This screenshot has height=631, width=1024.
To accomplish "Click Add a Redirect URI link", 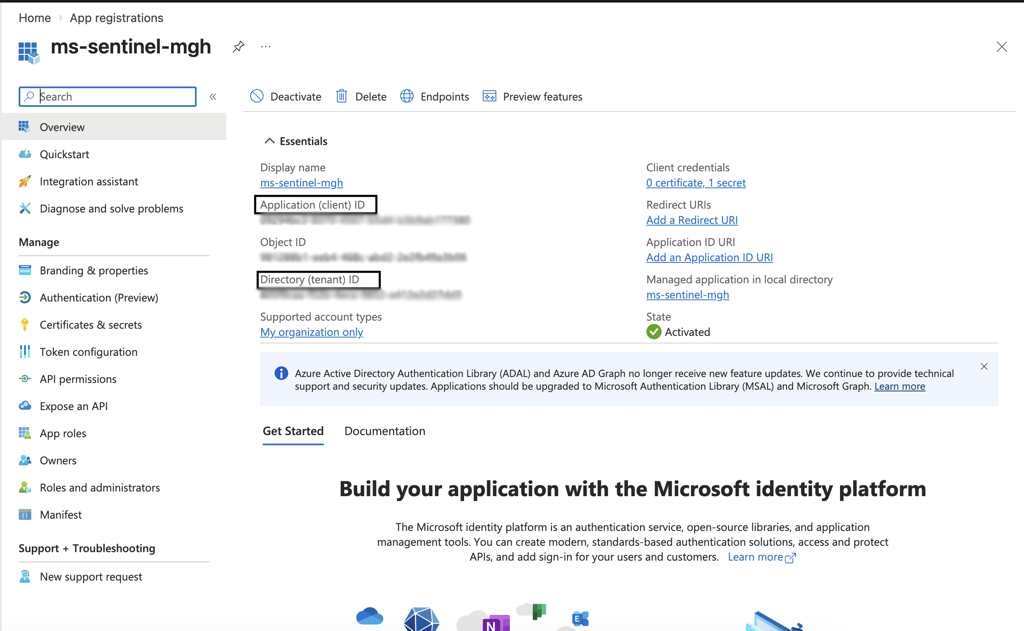I will (692, 220).
